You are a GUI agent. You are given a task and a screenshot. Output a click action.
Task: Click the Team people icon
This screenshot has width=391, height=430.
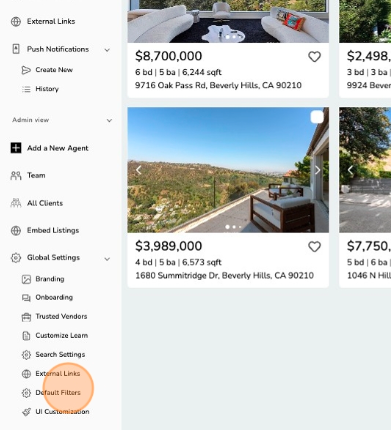pos(16,175)
